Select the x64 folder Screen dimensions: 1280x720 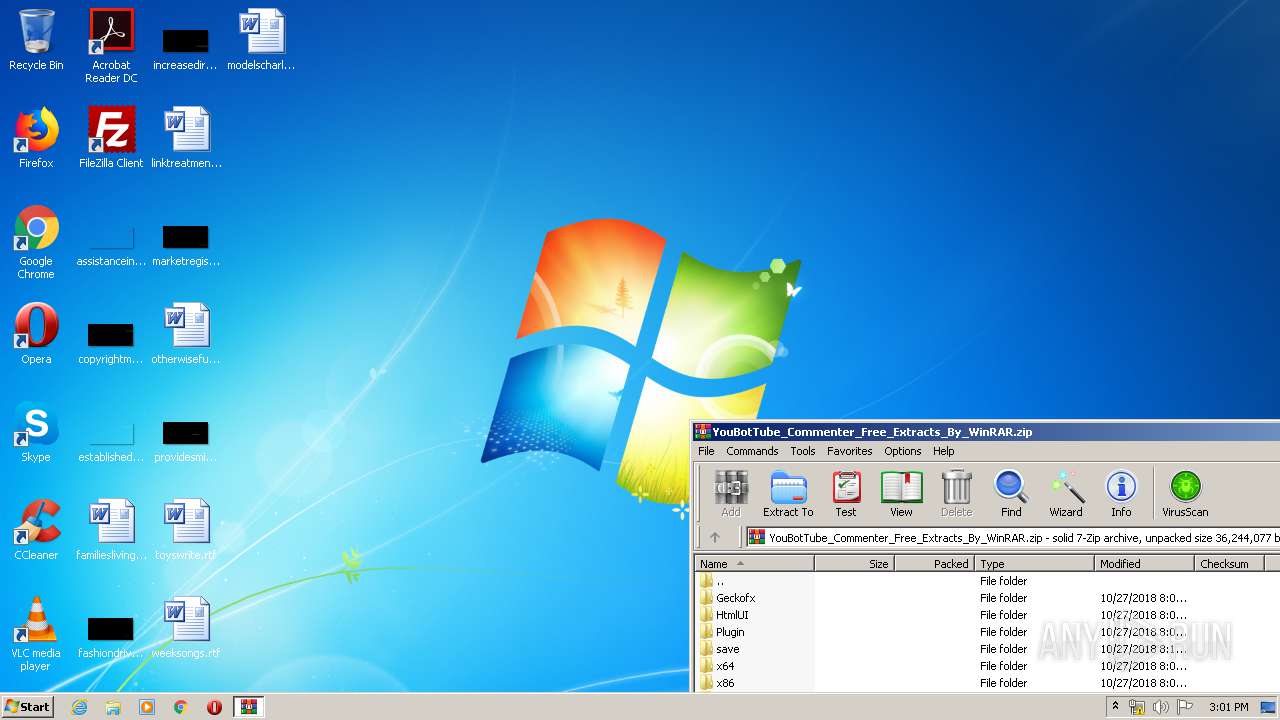coord(987,666)
